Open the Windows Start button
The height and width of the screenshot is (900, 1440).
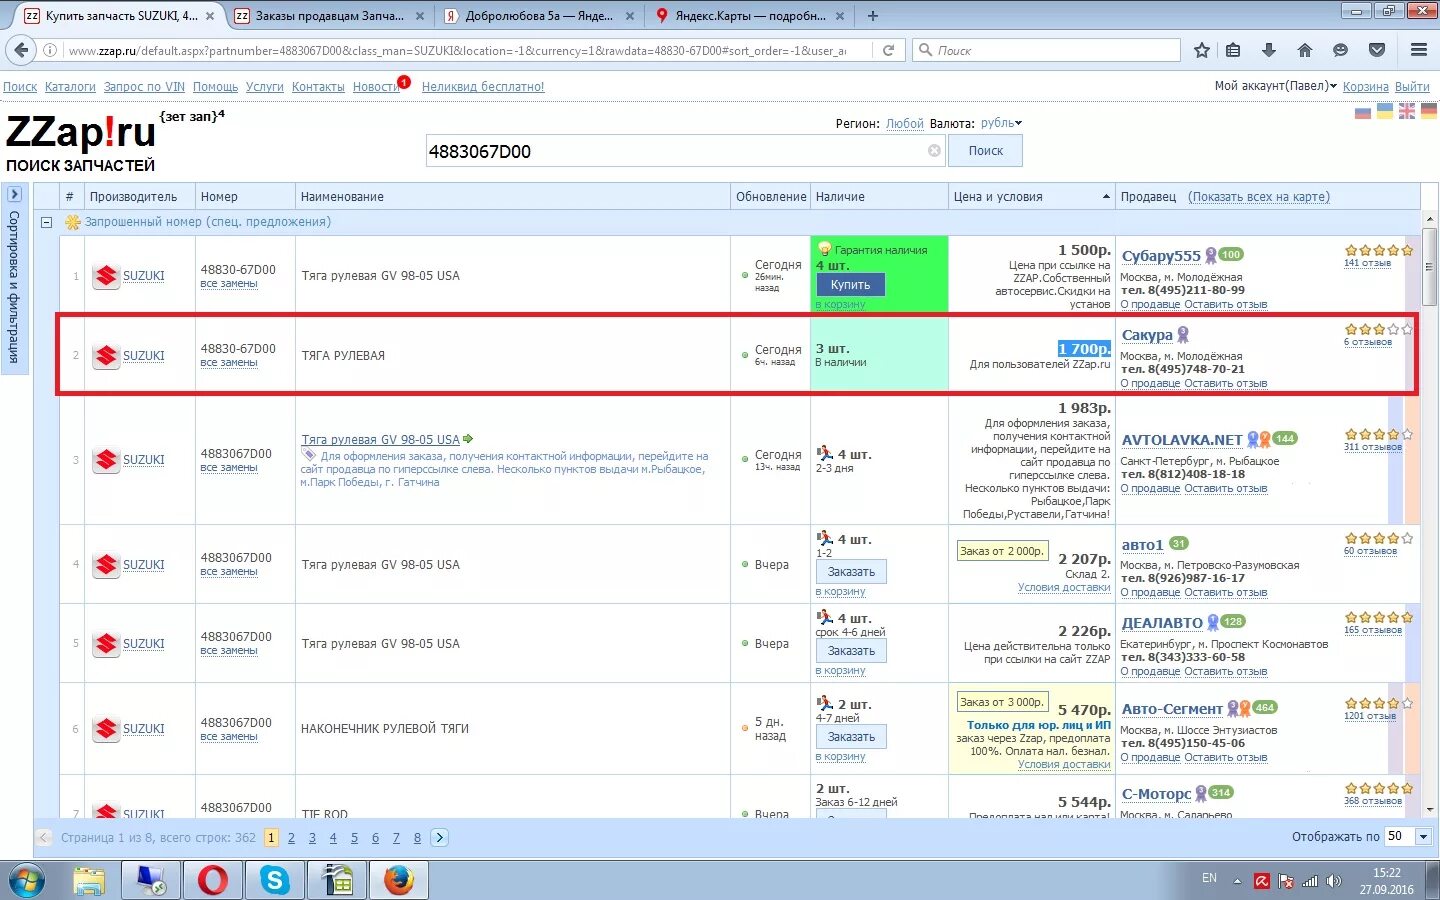pyautogui.click(x=27, y=881)
